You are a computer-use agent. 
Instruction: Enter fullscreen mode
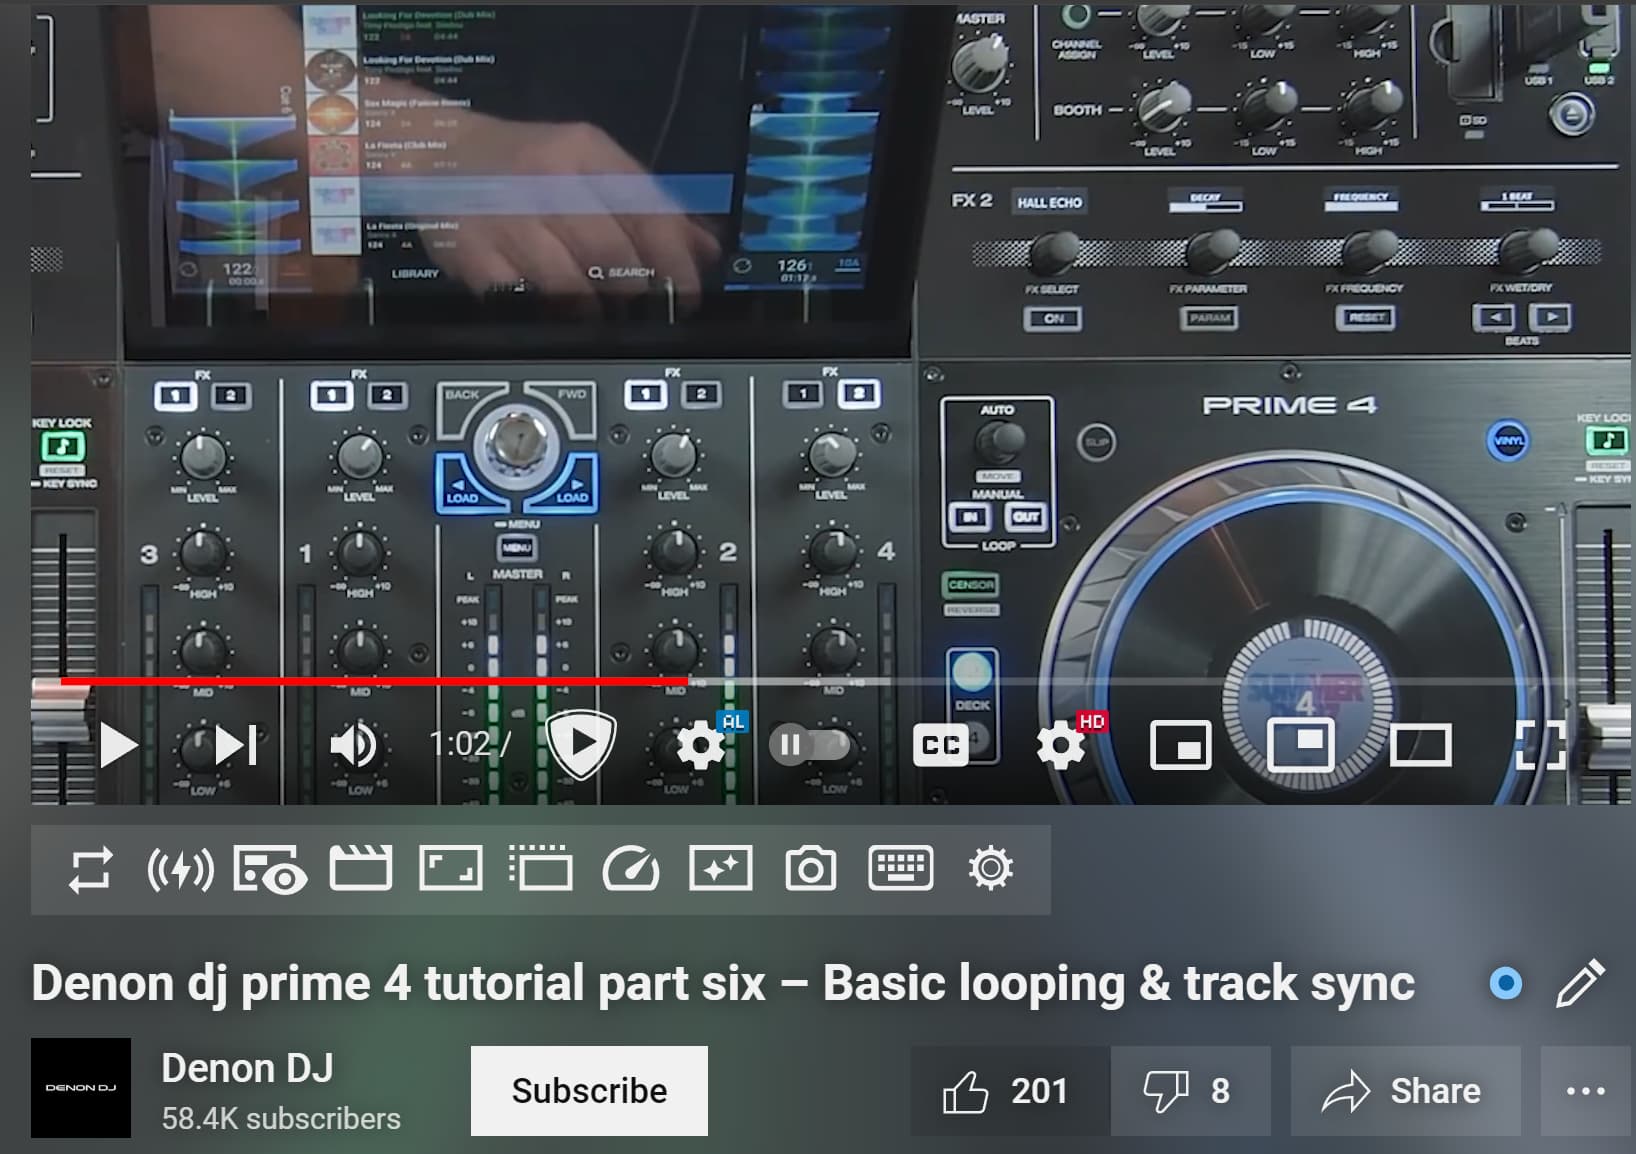1540,746
